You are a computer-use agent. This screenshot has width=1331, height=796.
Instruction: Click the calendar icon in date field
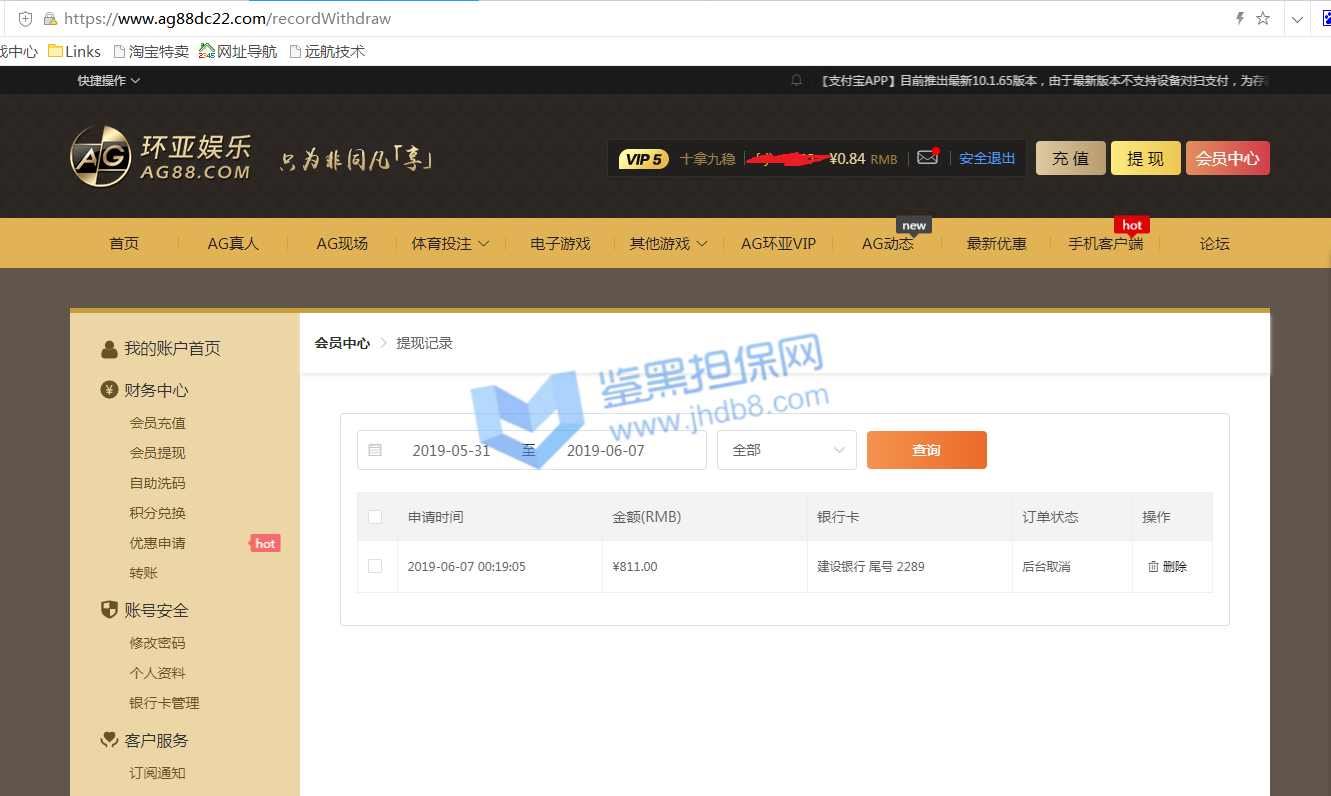point(375,450)
